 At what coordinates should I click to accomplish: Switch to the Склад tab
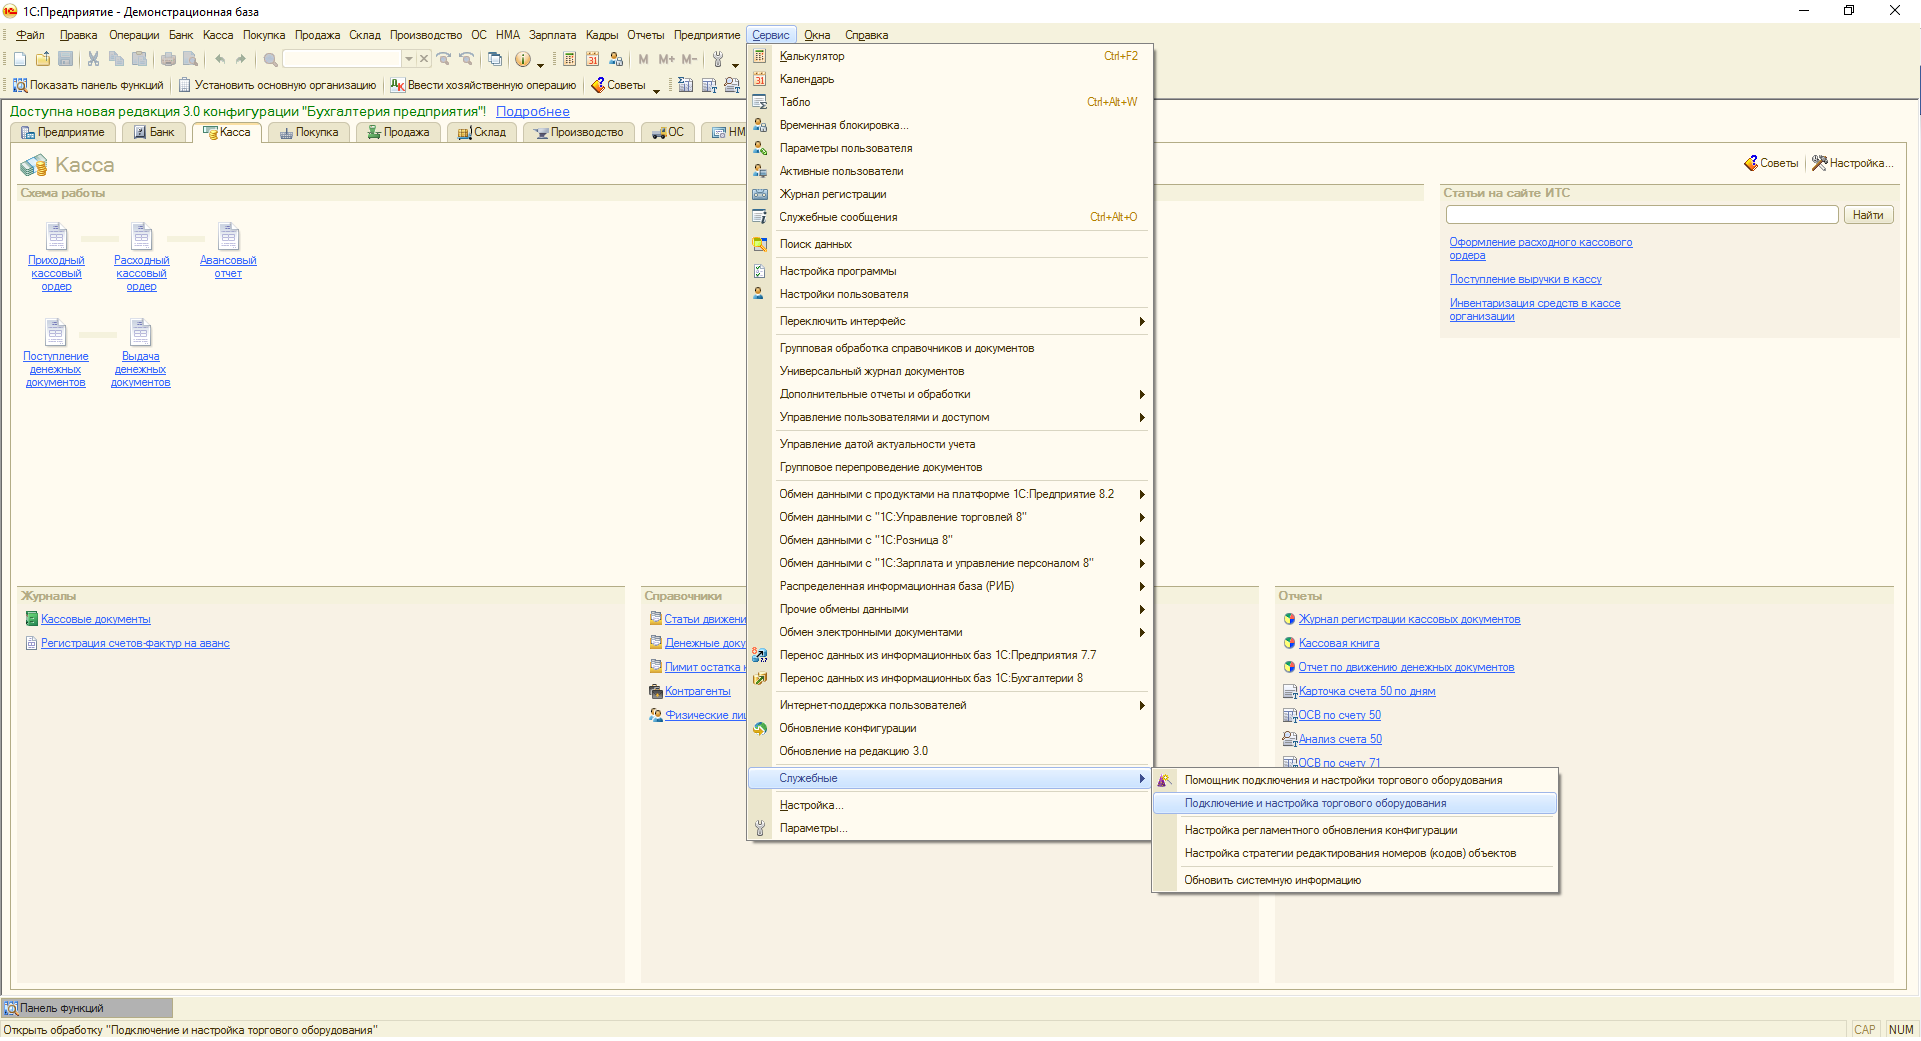coord(481,132)
